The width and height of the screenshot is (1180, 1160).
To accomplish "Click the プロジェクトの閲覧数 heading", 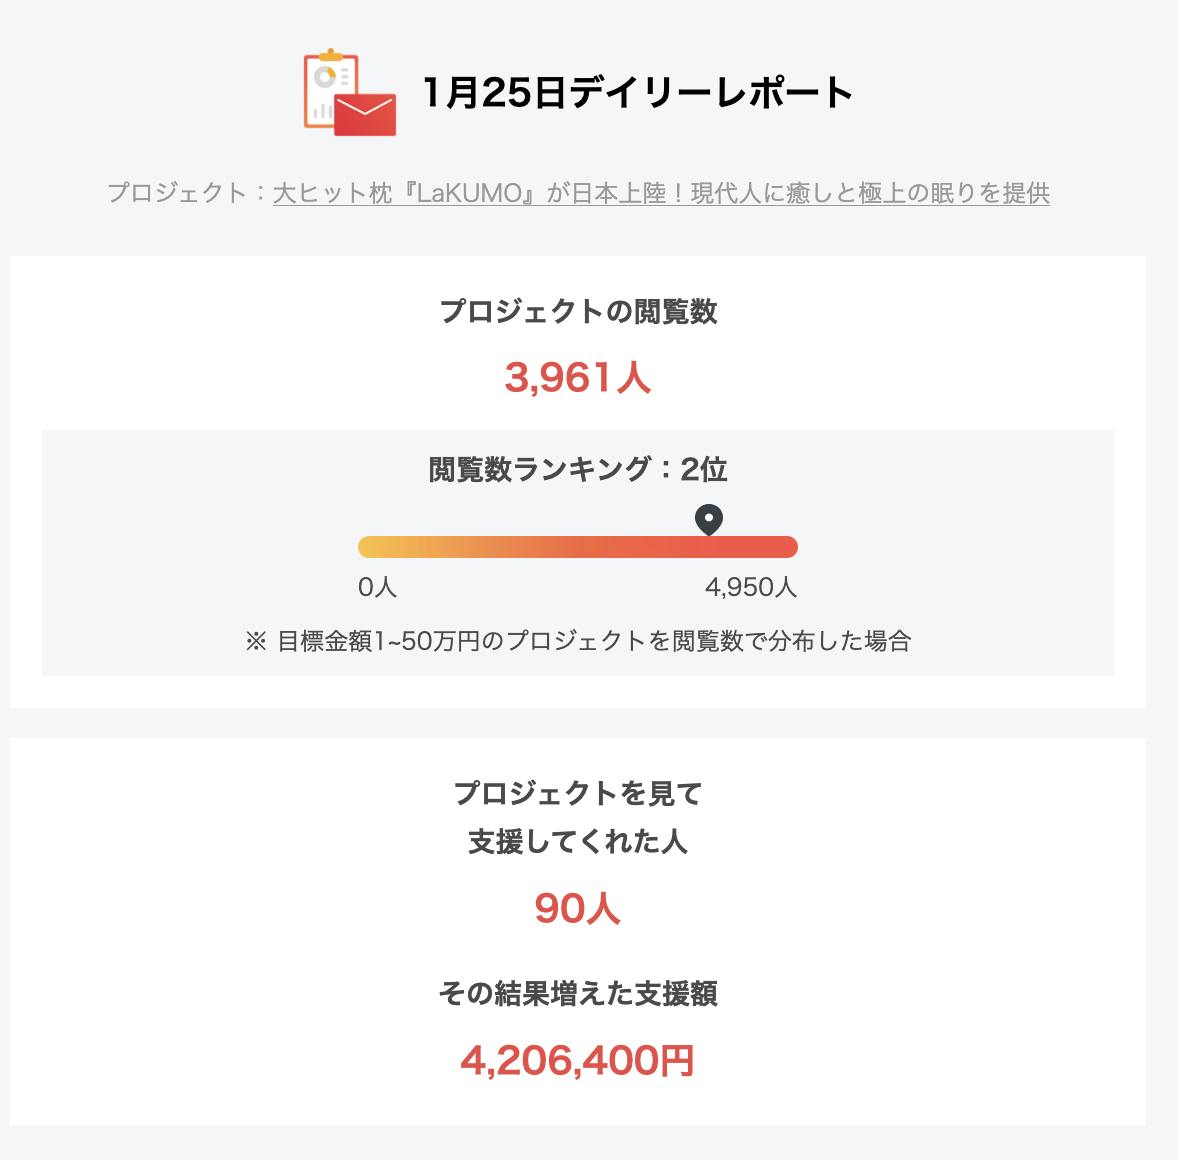I will pos(578,312).
